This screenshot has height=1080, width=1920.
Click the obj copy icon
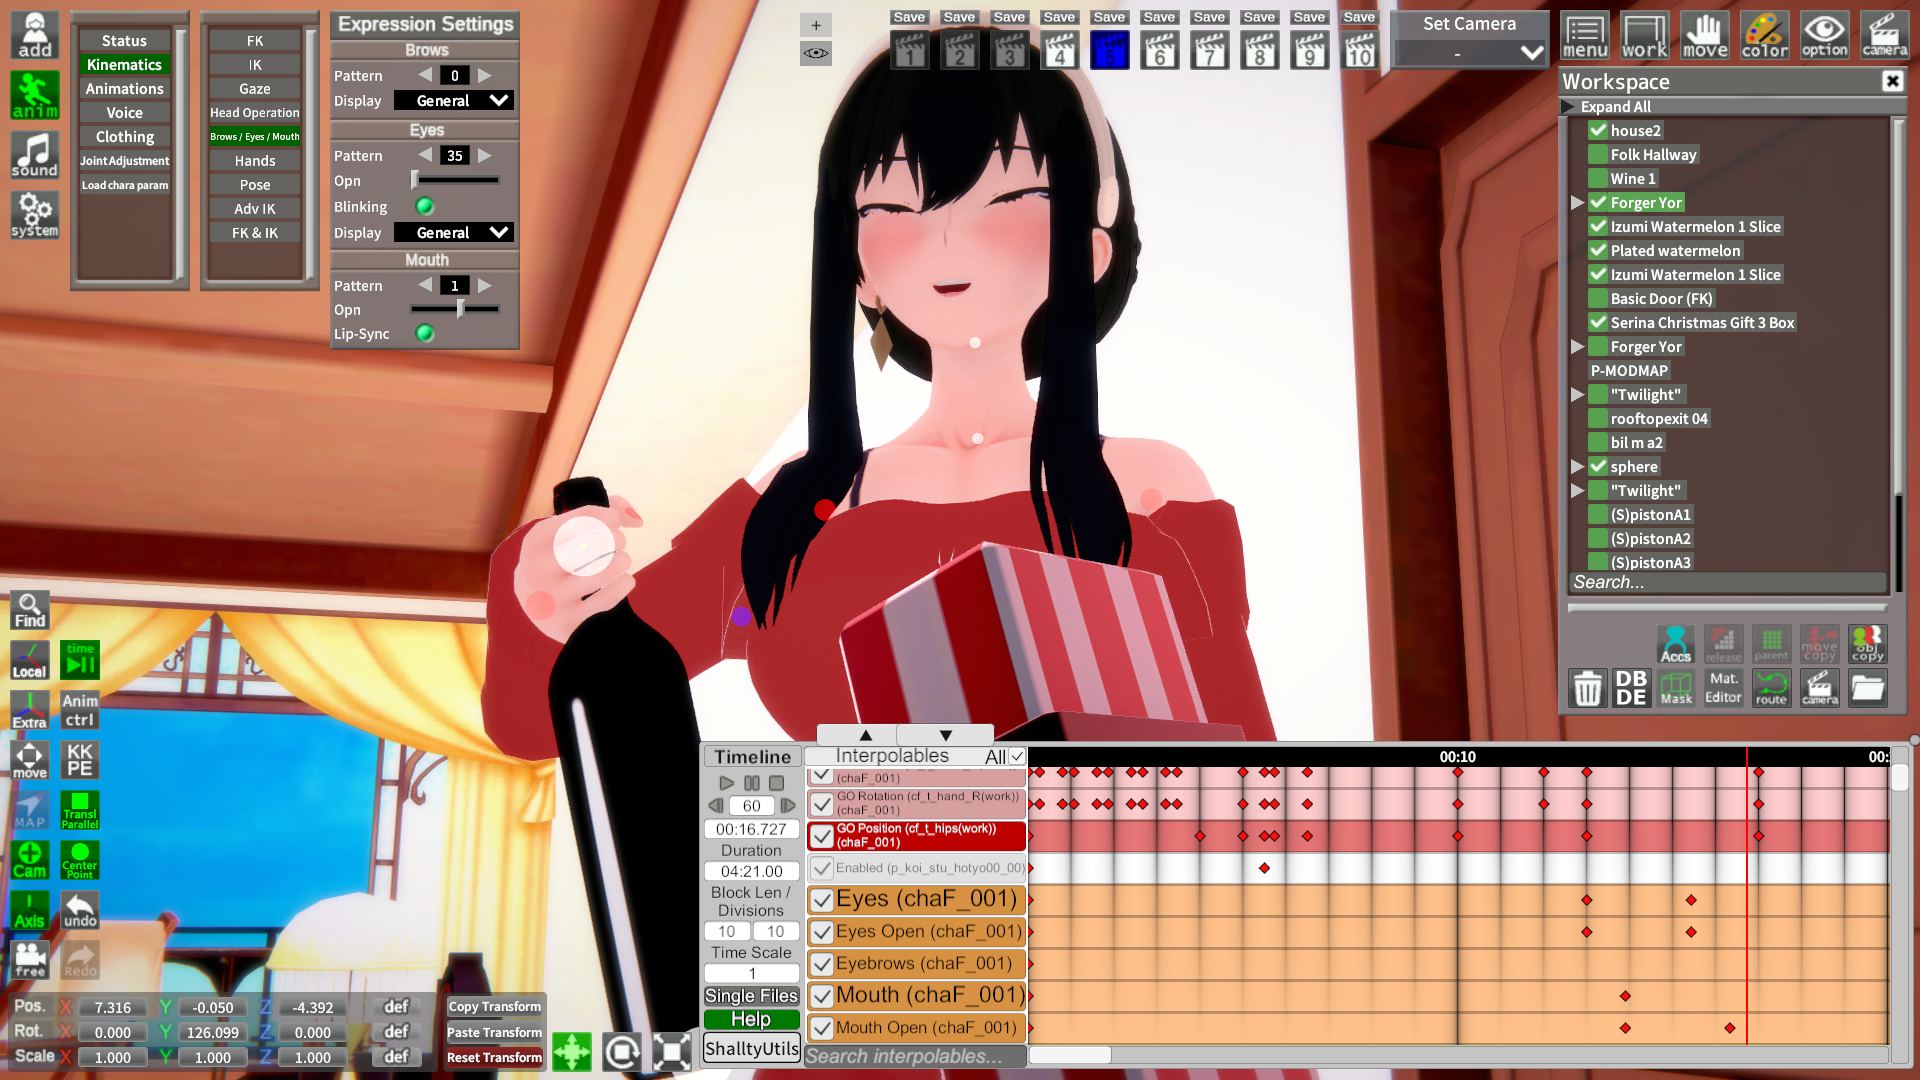[1867, 644]
